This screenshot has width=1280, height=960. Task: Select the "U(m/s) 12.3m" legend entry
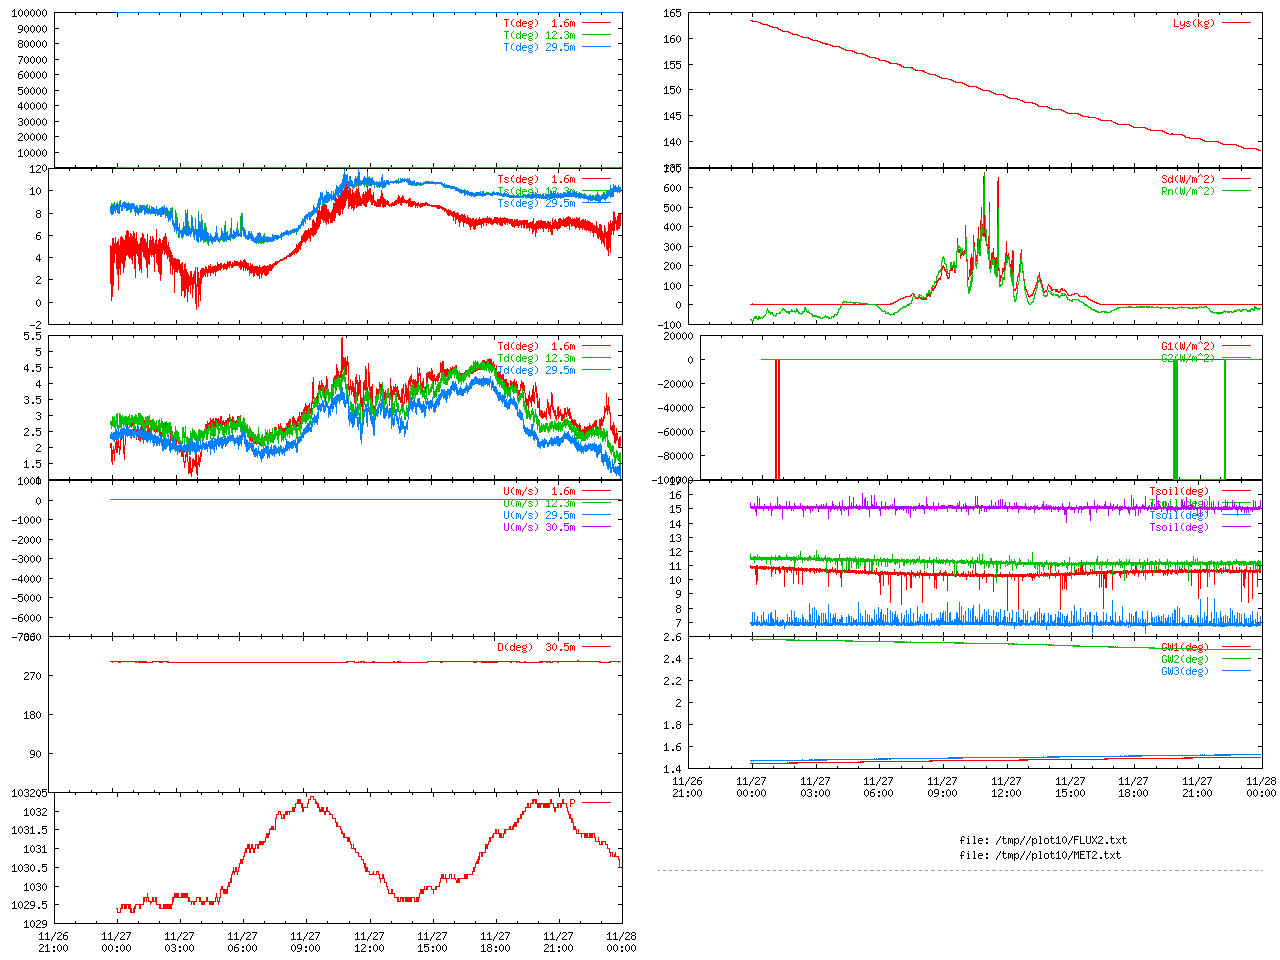[x=539, y=503]
